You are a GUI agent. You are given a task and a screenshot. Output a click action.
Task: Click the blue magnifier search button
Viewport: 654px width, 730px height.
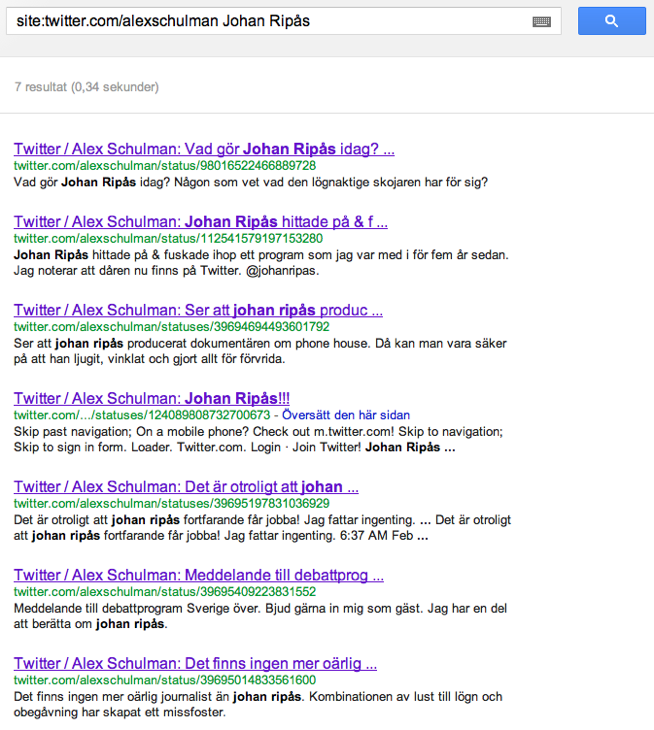tap(612, 21)
